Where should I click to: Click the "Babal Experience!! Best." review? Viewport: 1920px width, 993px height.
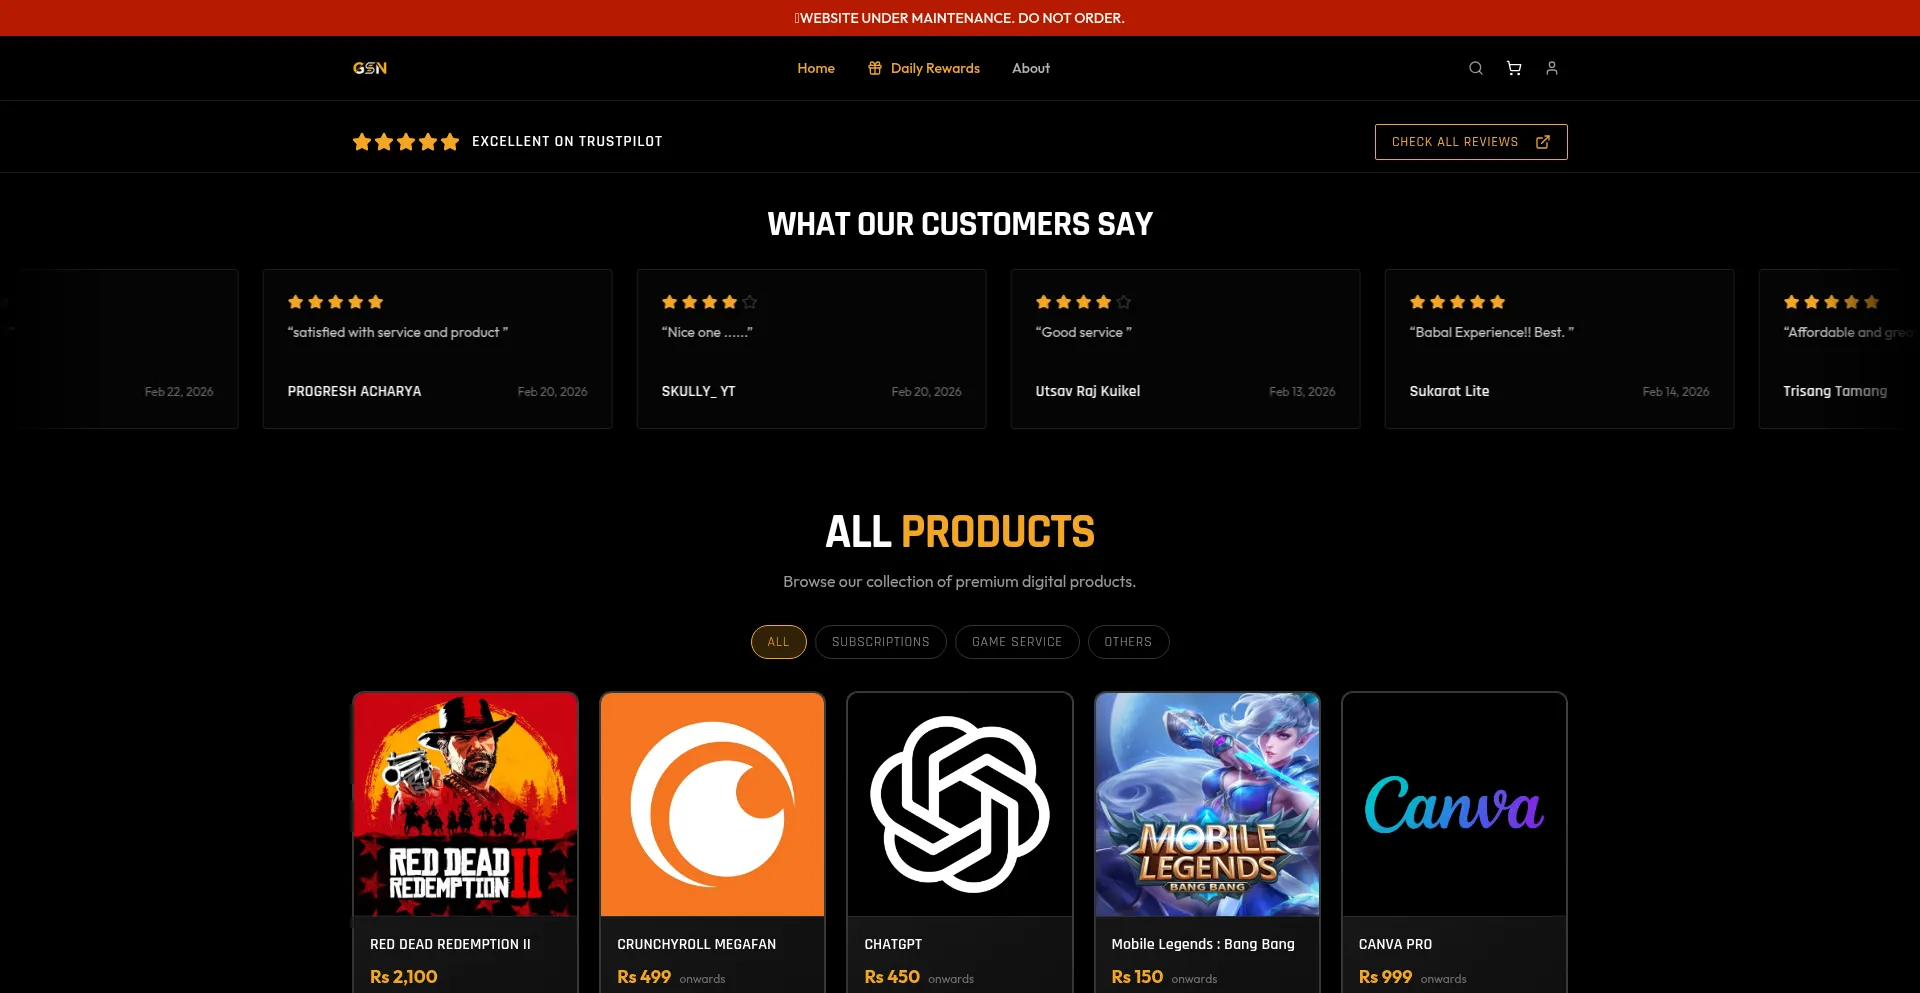point(1491,332)
